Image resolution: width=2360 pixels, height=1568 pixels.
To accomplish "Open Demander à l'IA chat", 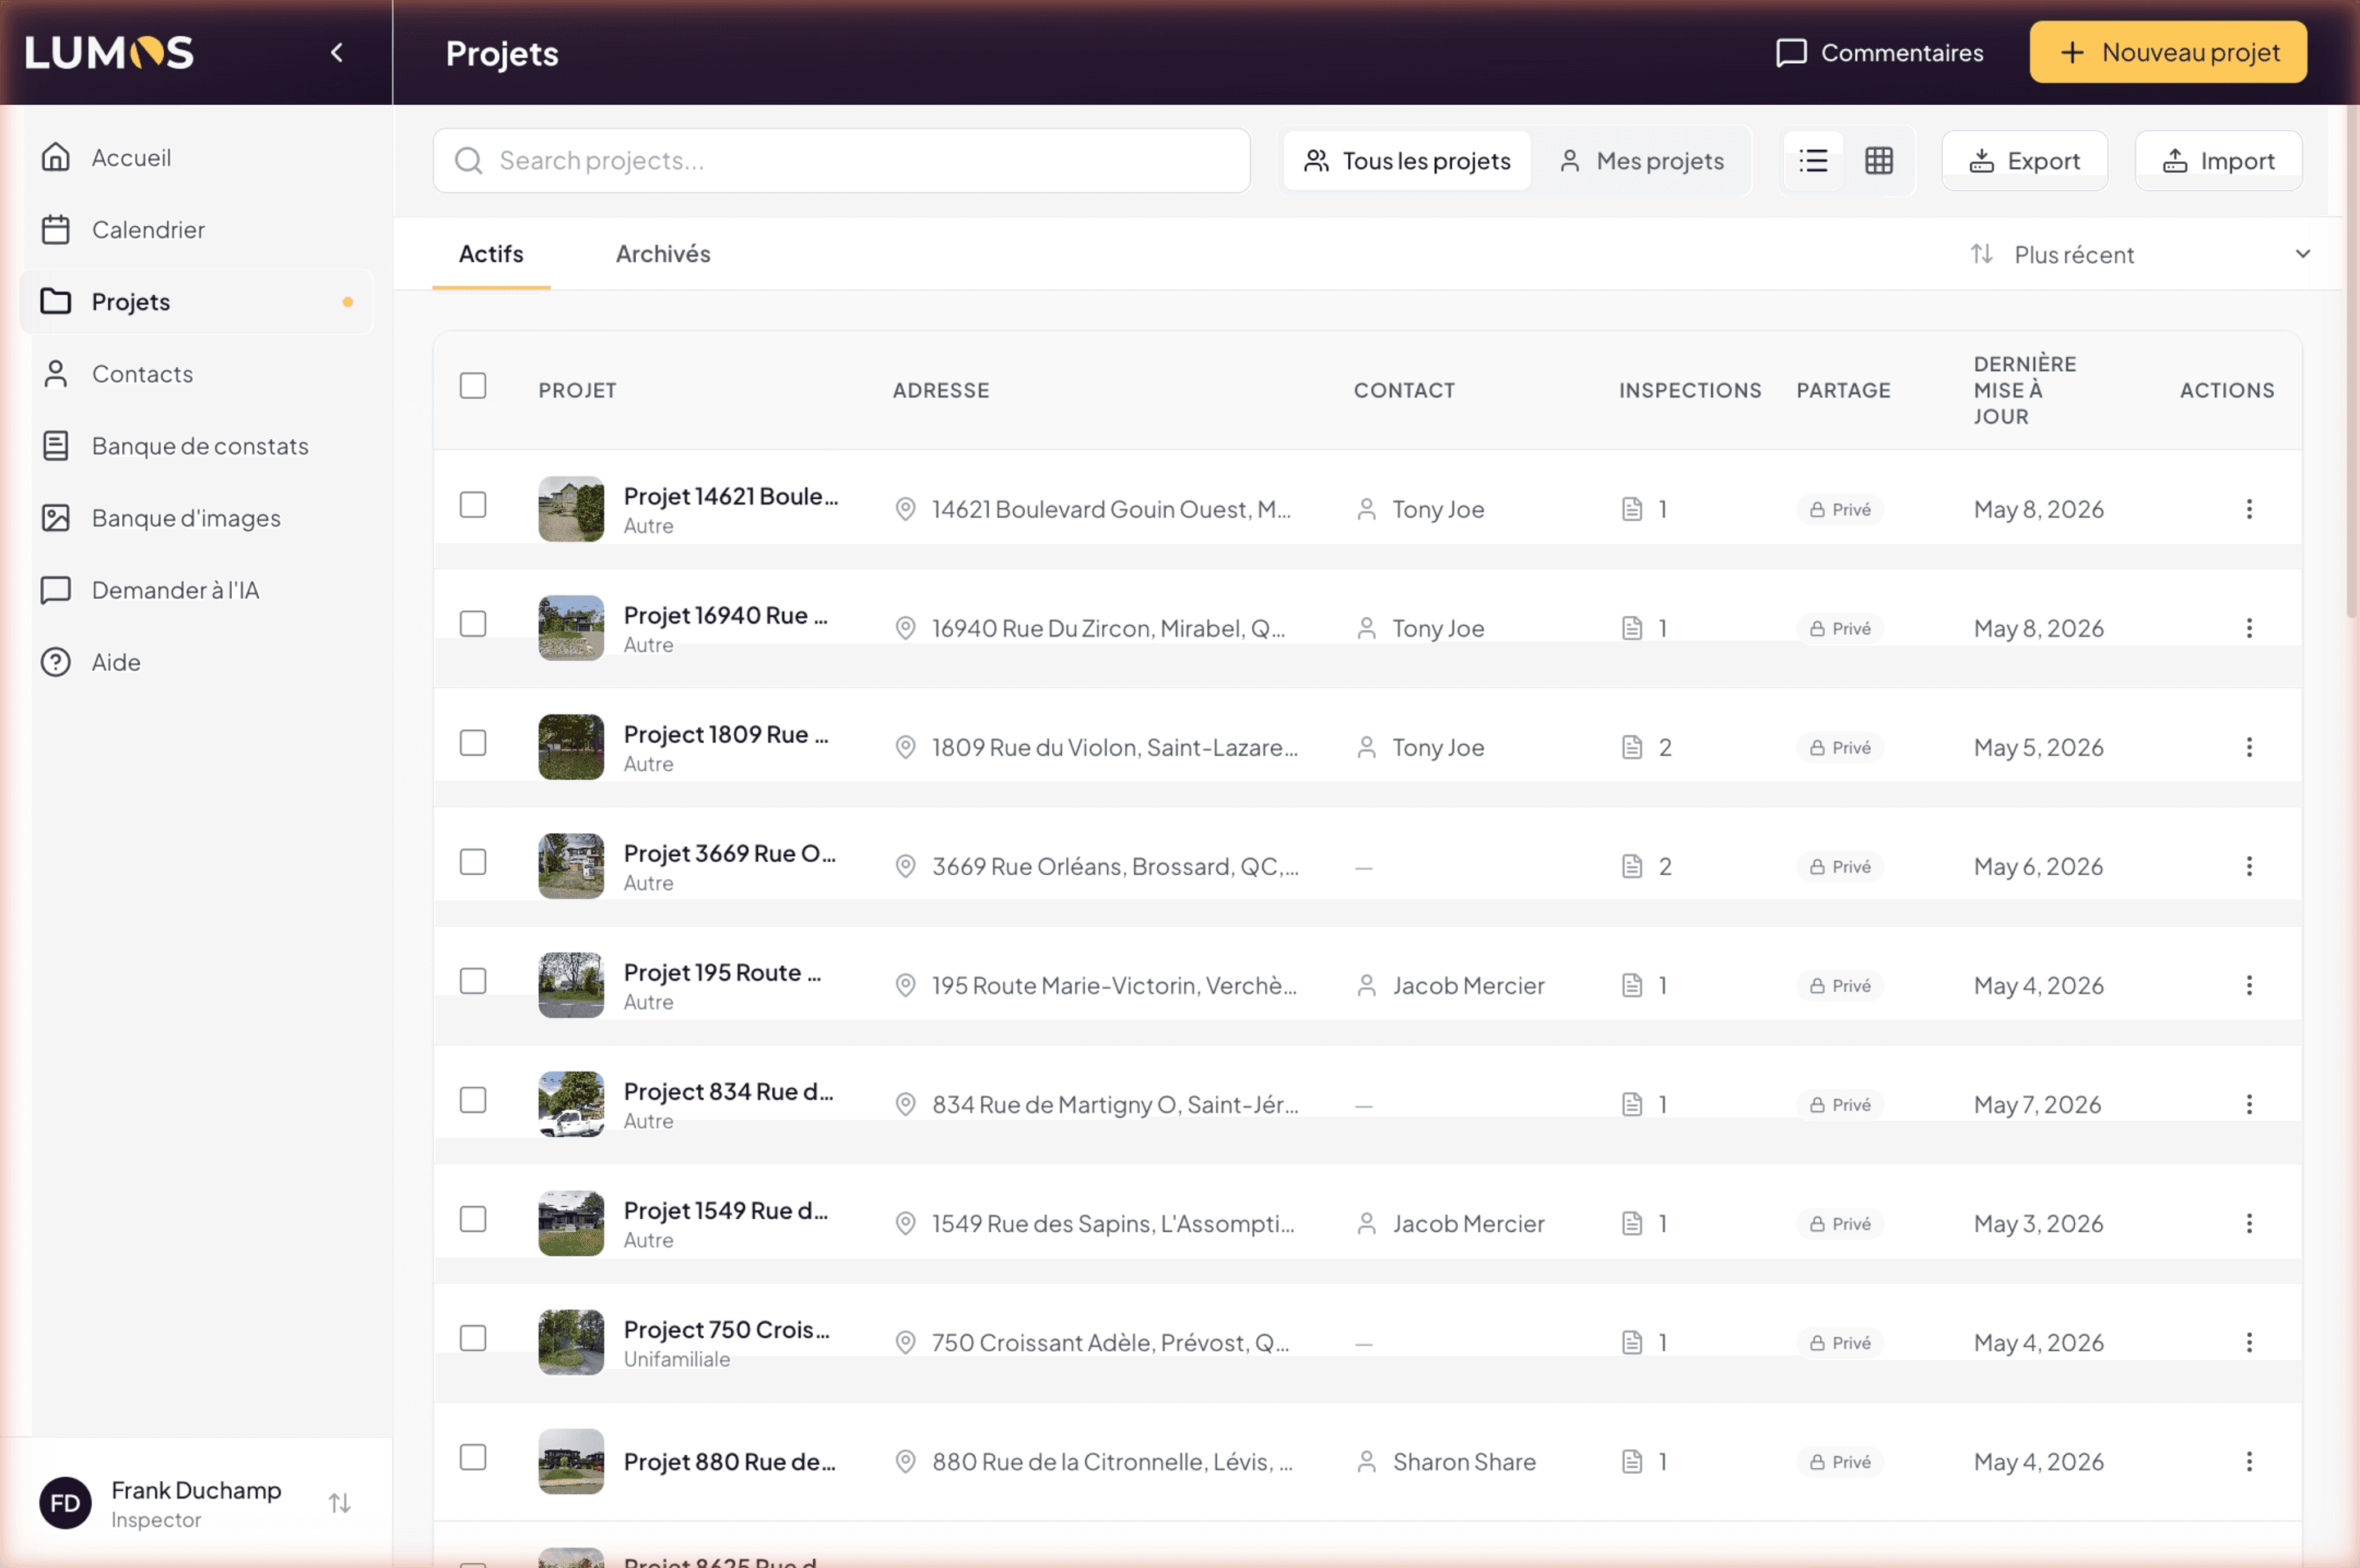I will 197,589.
